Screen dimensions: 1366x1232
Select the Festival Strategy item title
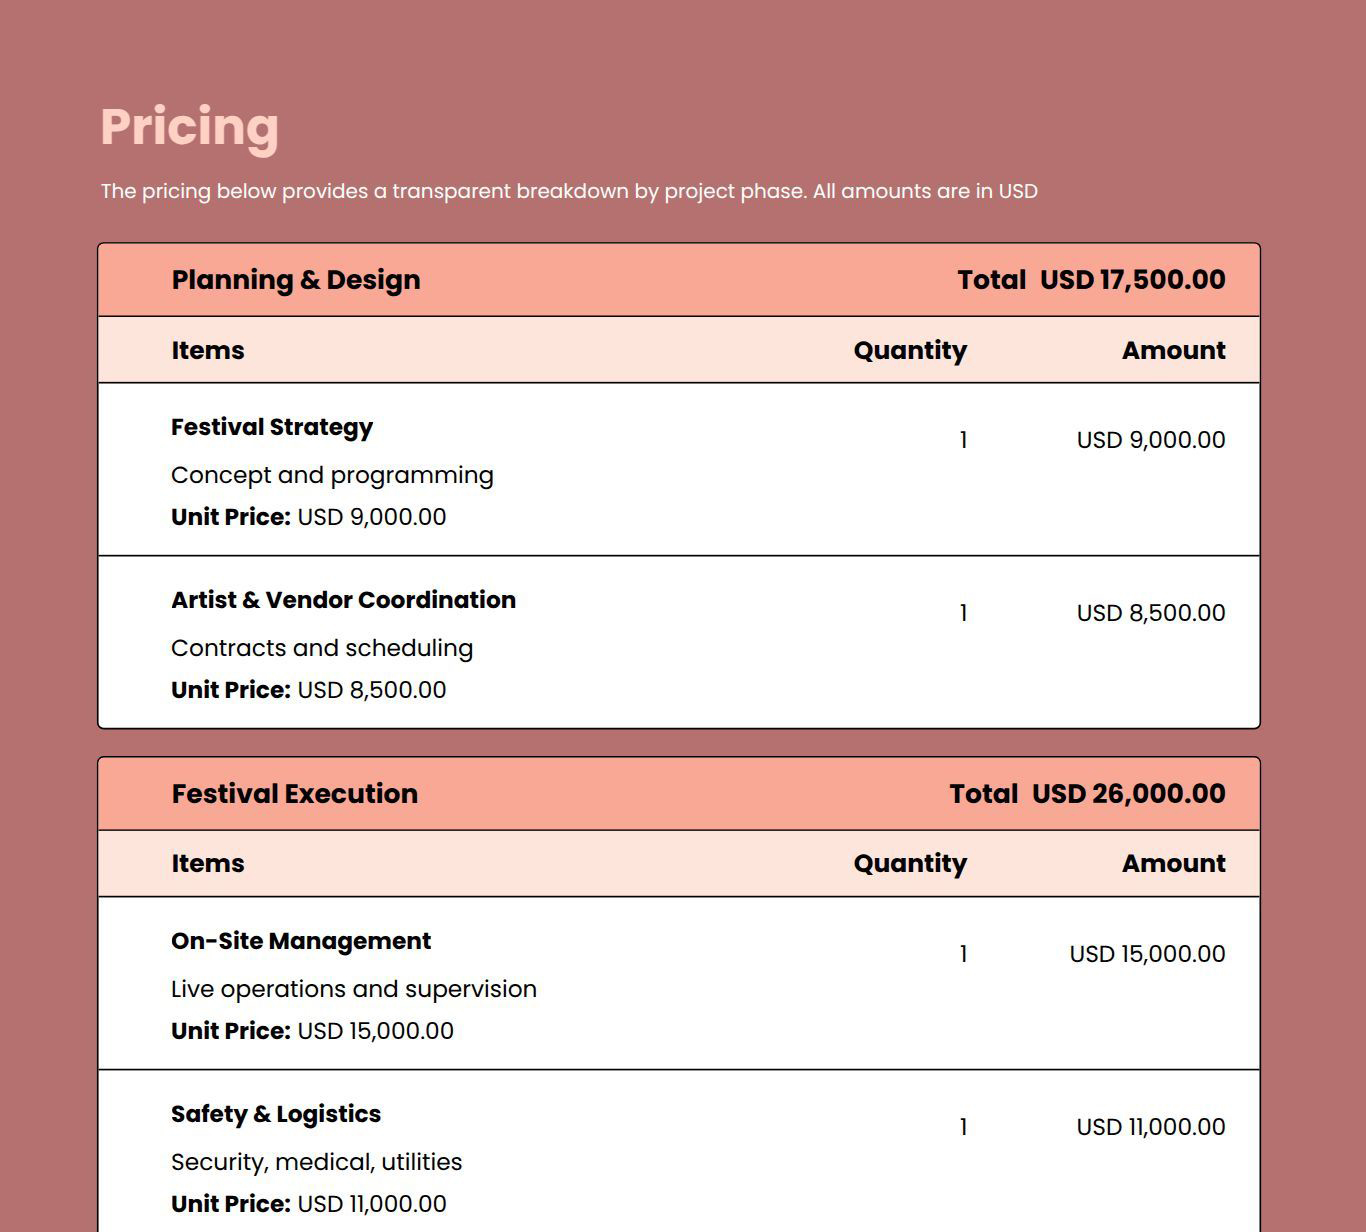coord(271,427)
